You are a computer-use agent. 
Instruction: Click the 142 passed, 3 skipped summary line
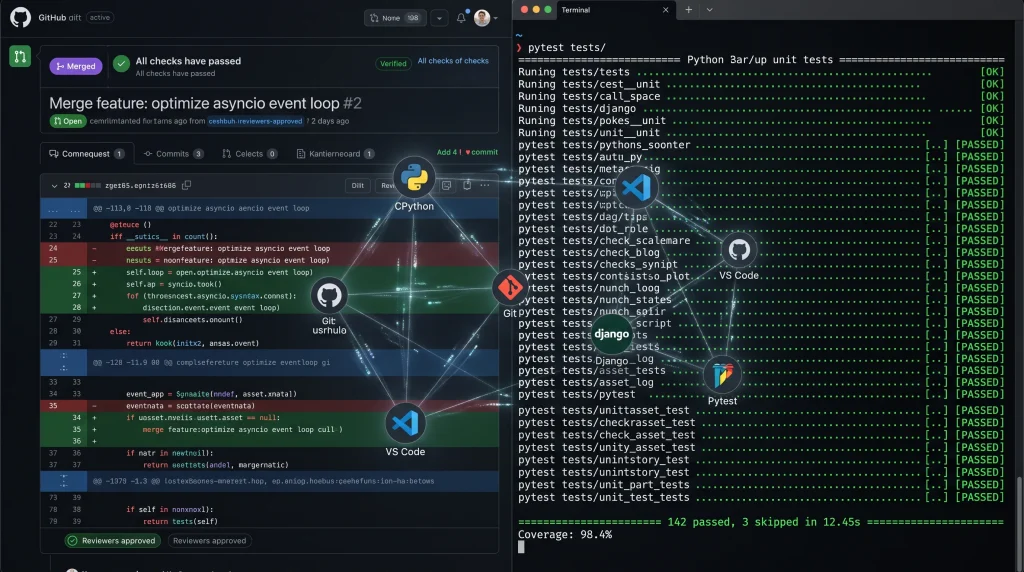pyautogui.click(x=761, y=522)
